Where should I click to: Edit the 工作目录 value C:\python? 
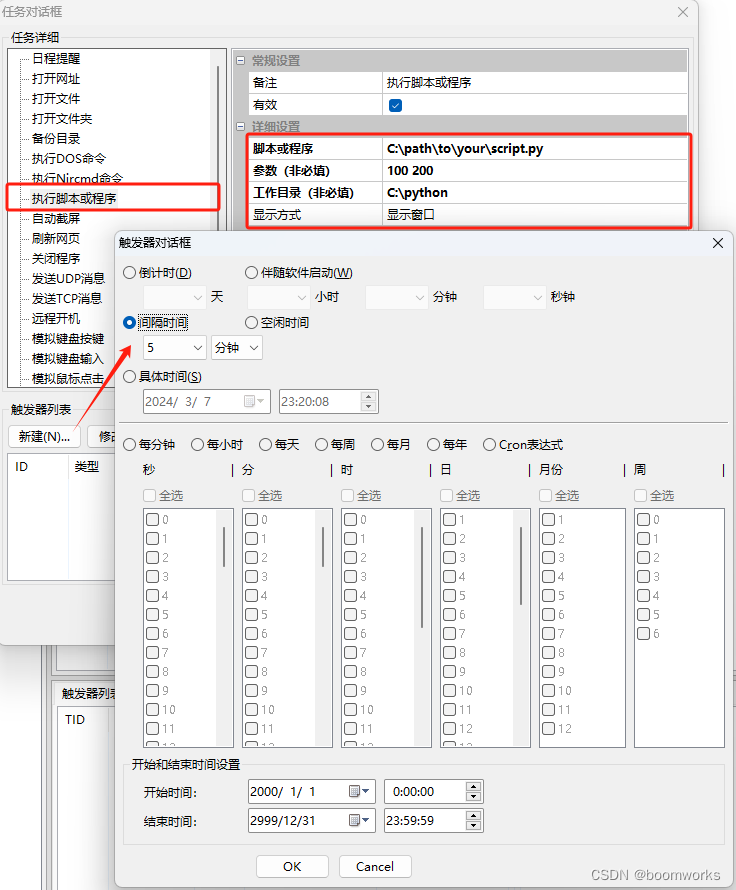tap(535, 193)
